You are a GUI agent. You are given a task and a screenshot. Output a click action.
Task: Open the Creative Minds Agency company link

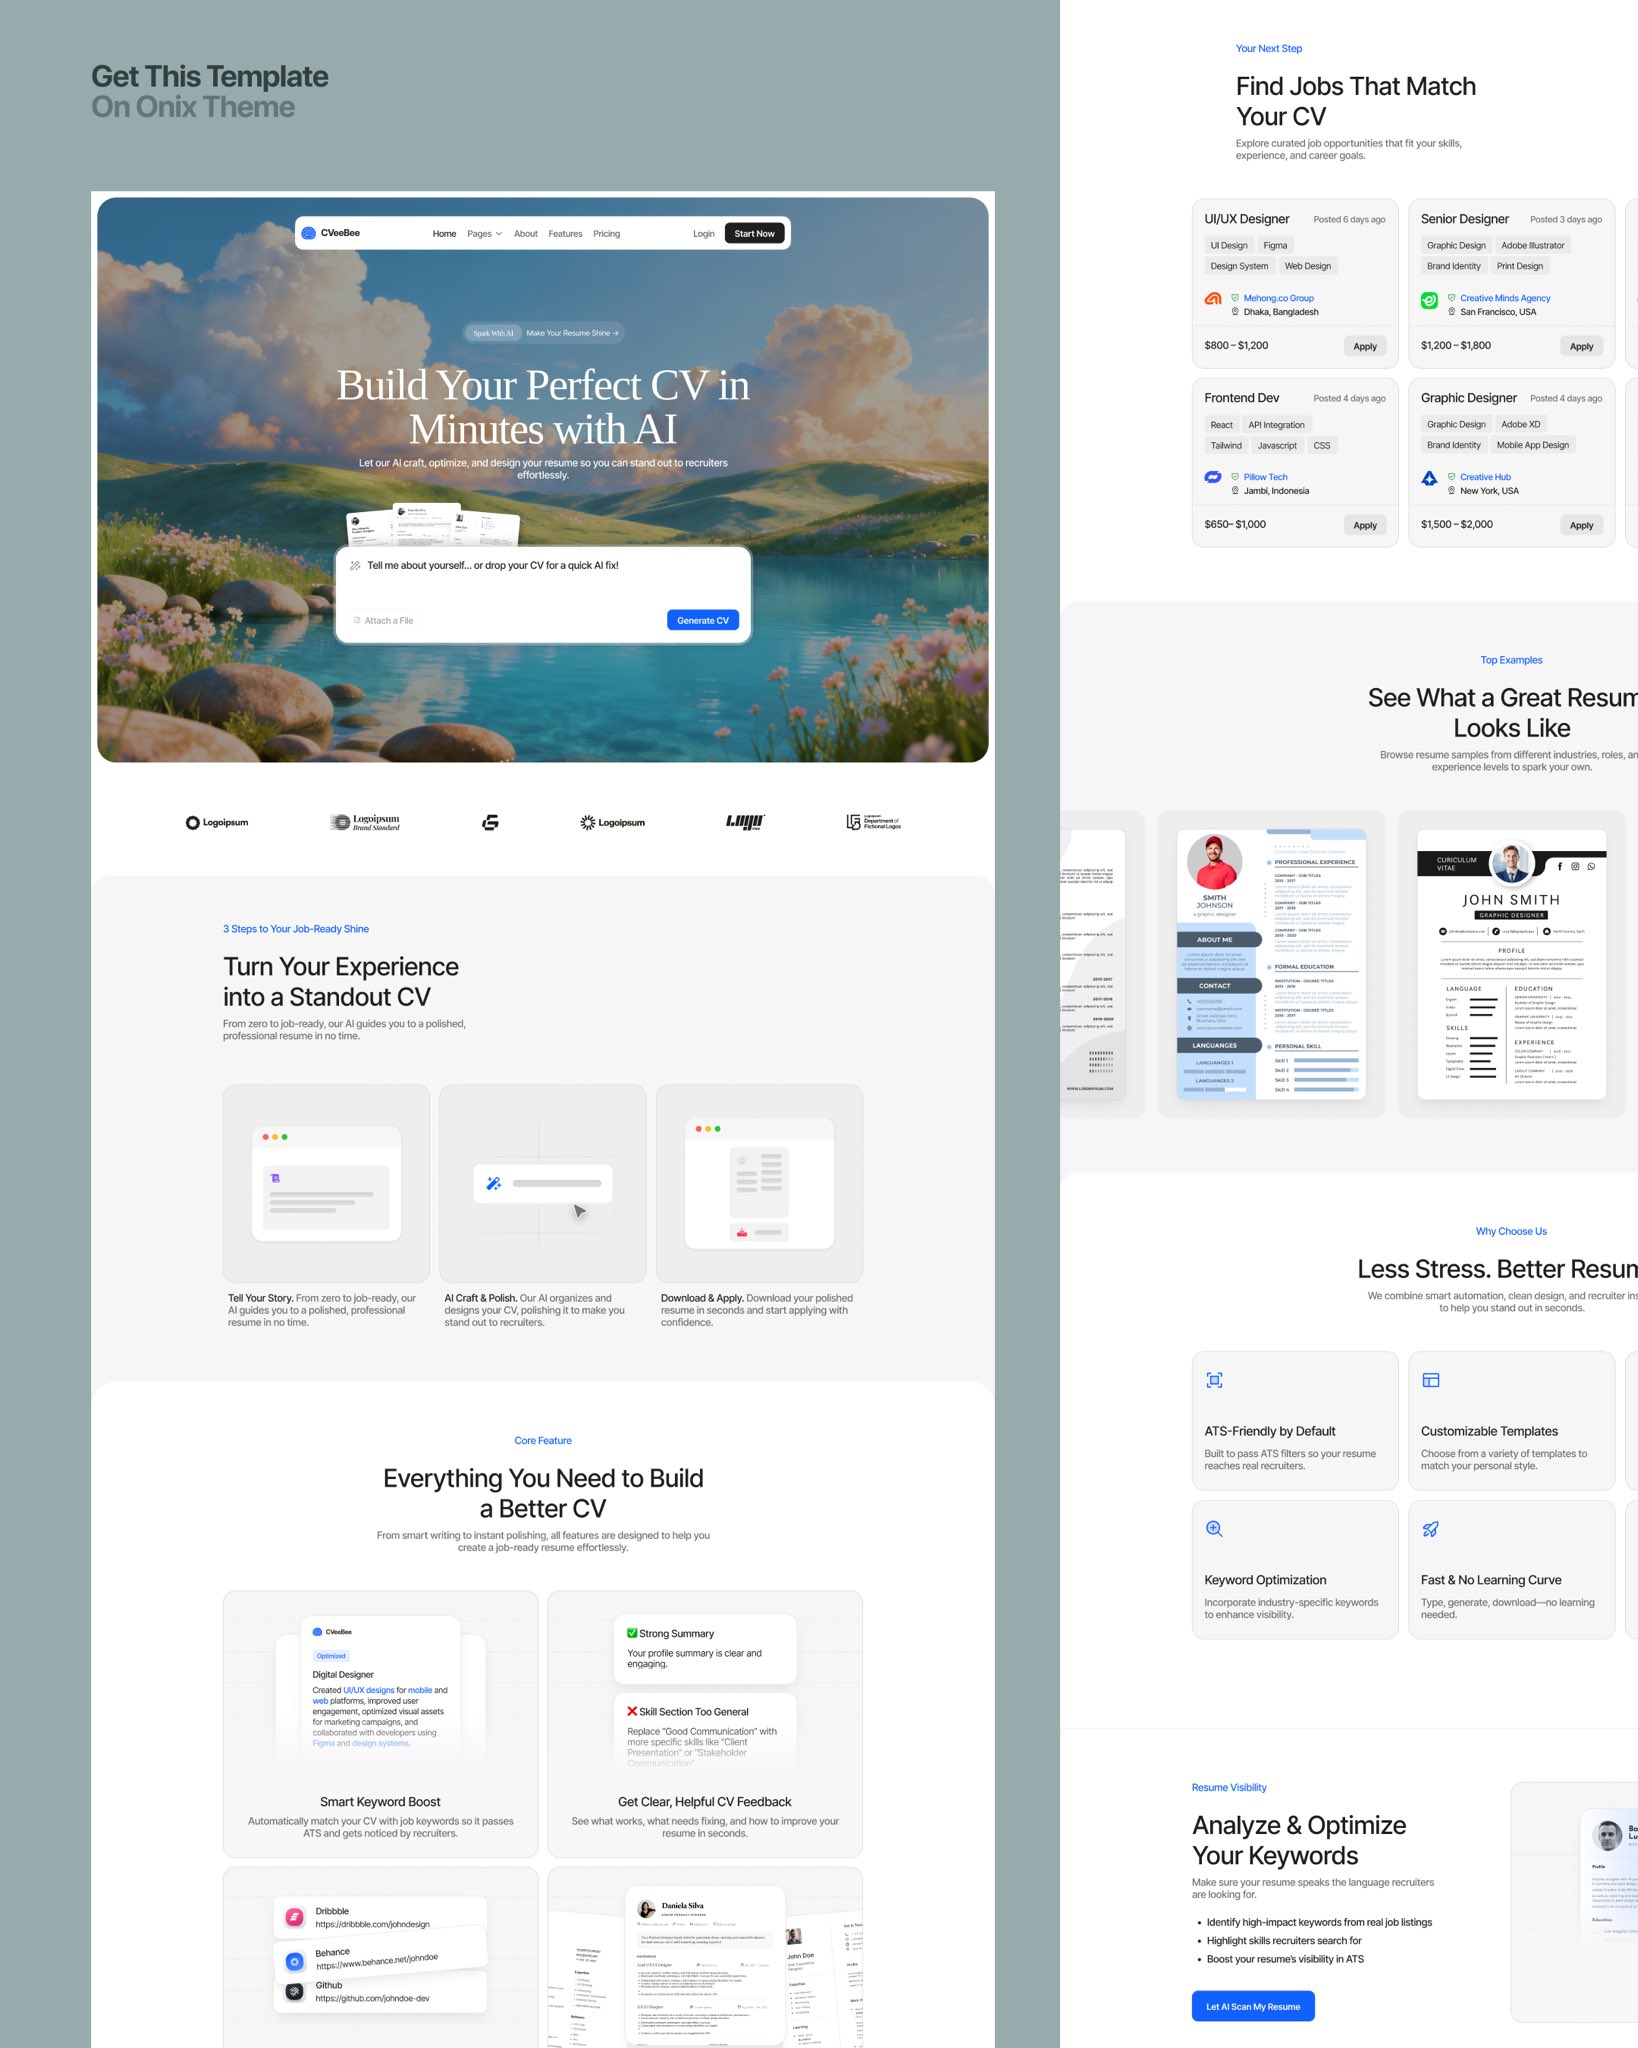pos(1505,298)
